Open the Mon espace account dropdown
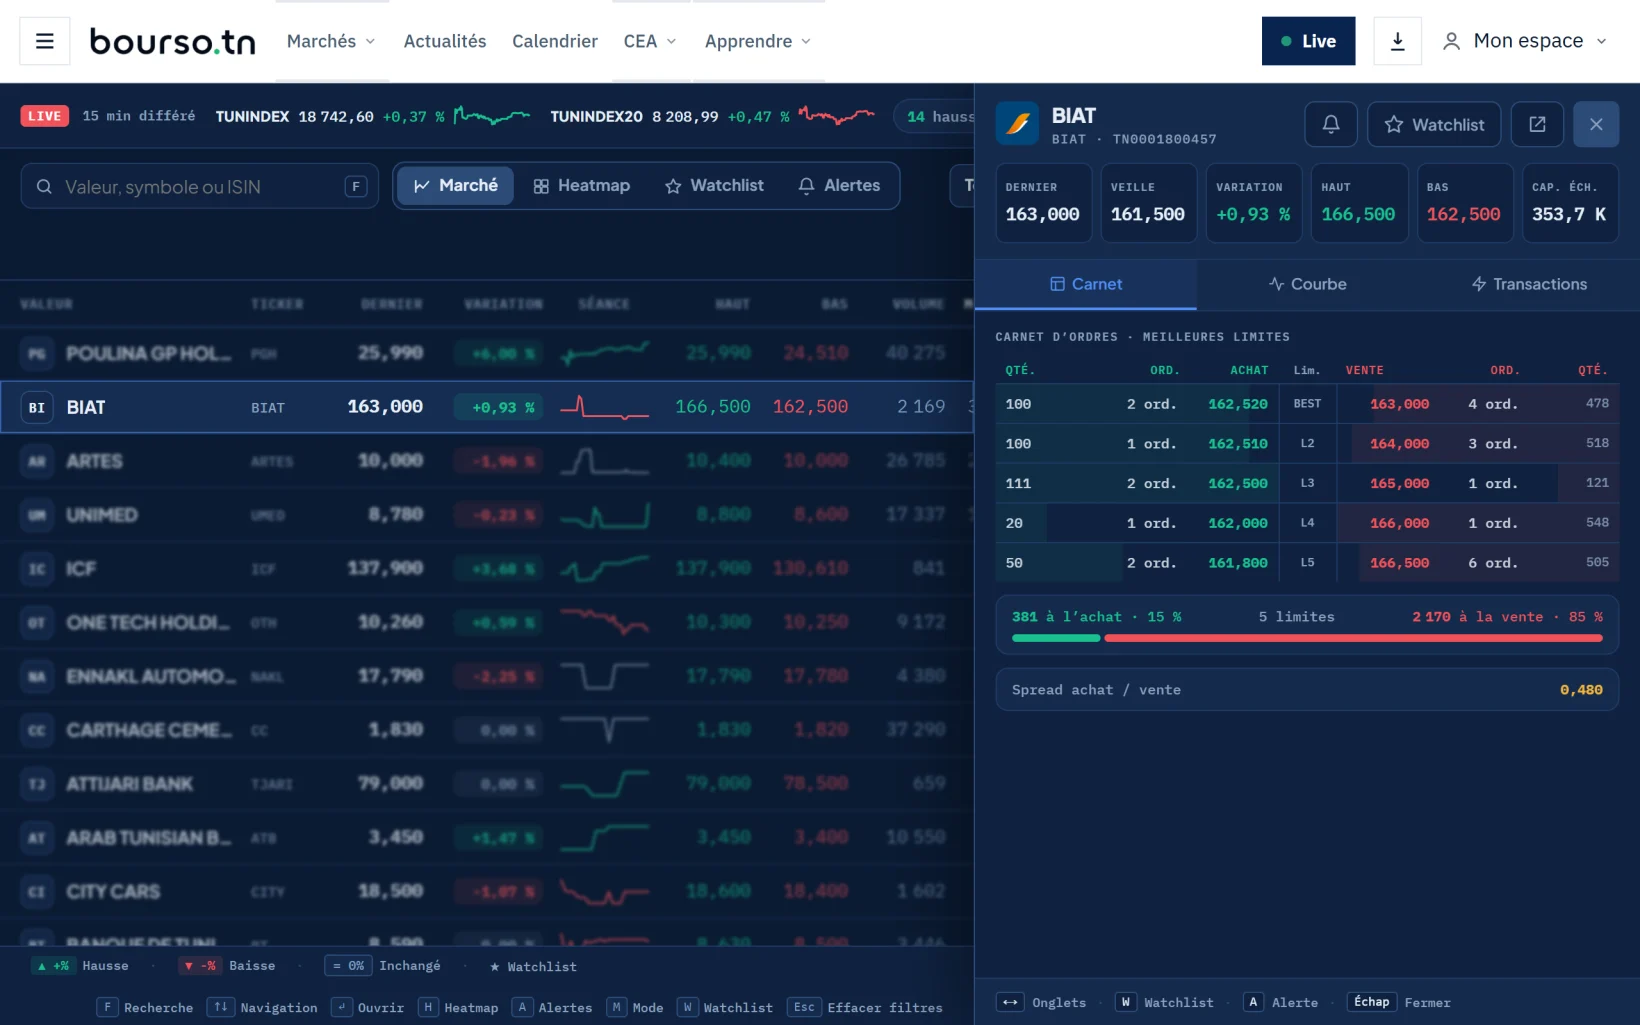The image size is (1640, 1025). tap(1524, 41)
